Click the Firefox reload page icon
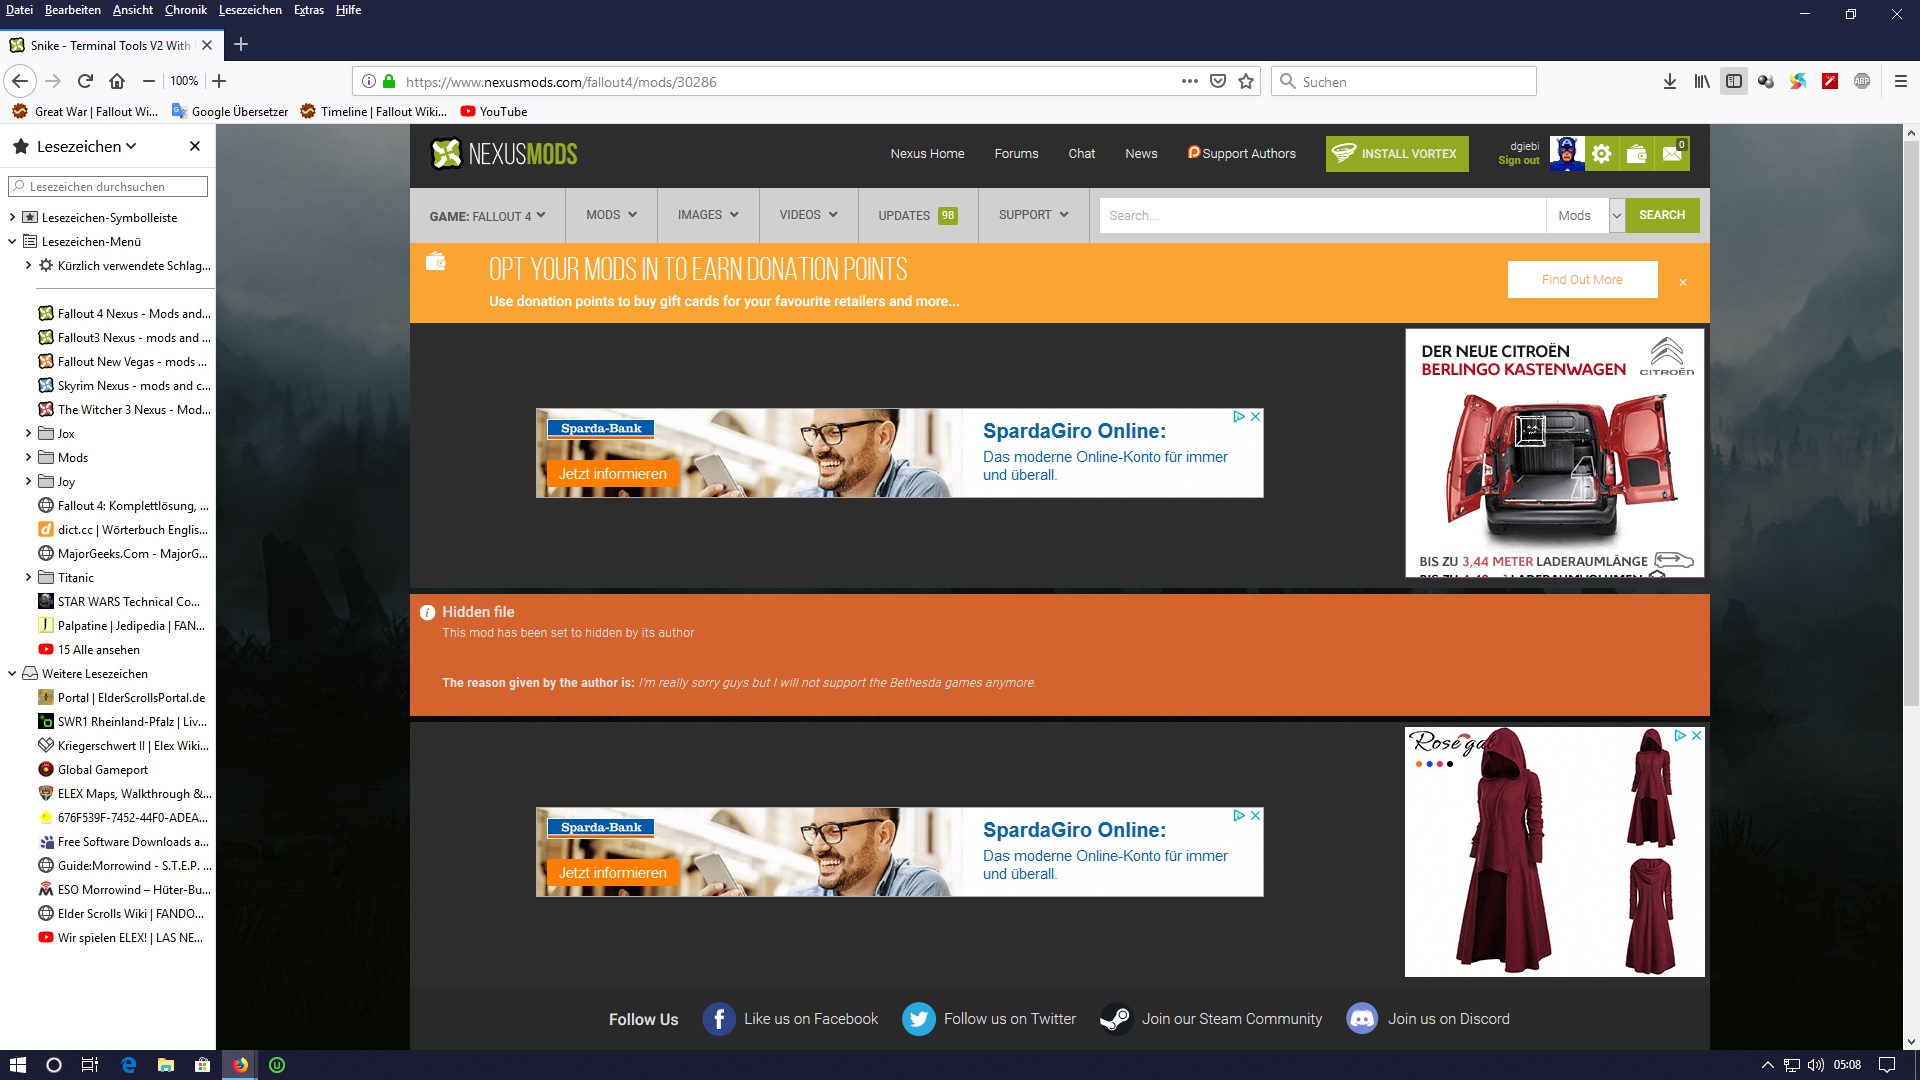This screenshot has width=1920, height=1080. pos(85,81)
